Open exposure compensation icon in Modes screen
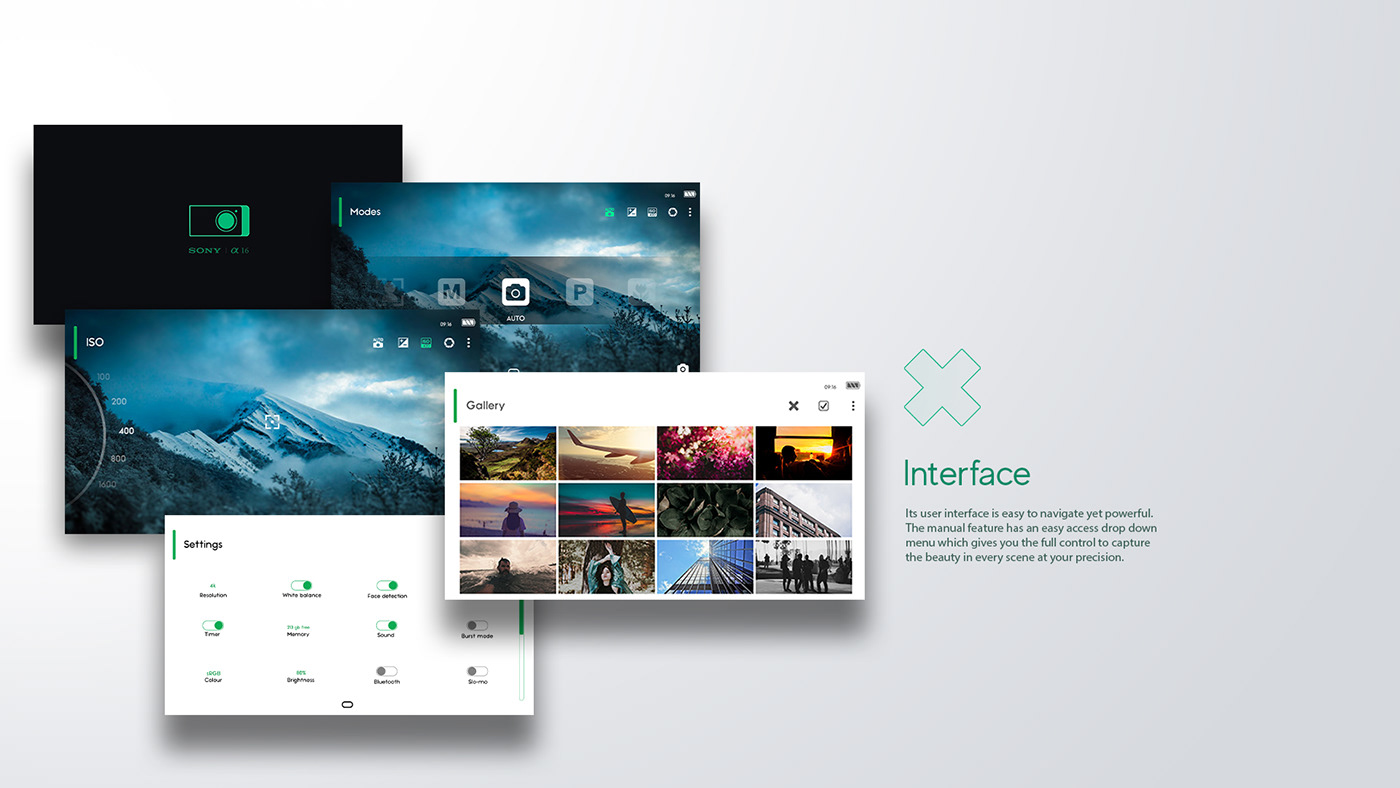This screenshot has height=788, width=1400. 632,212
